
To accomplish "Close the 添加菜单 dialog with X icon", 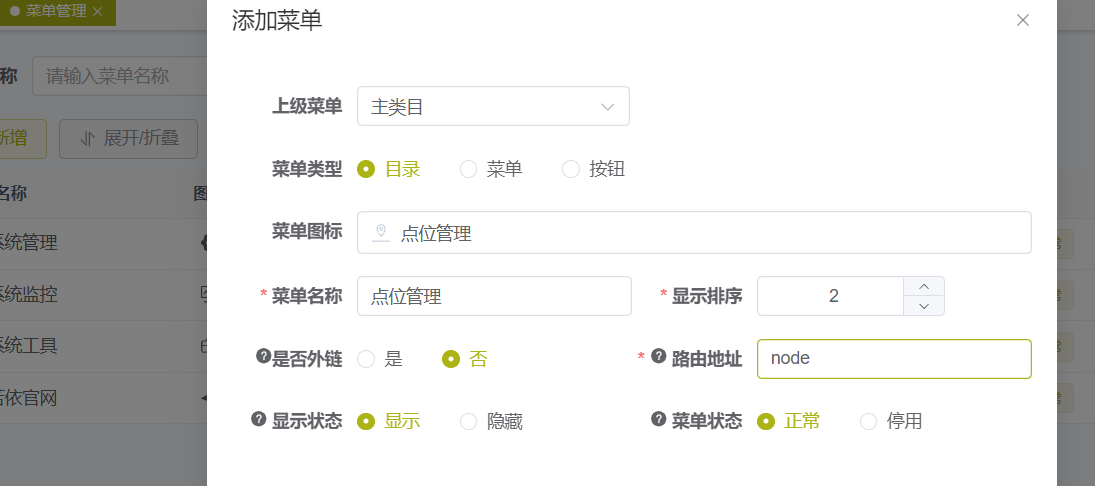I will click(x=1022, y=20).
